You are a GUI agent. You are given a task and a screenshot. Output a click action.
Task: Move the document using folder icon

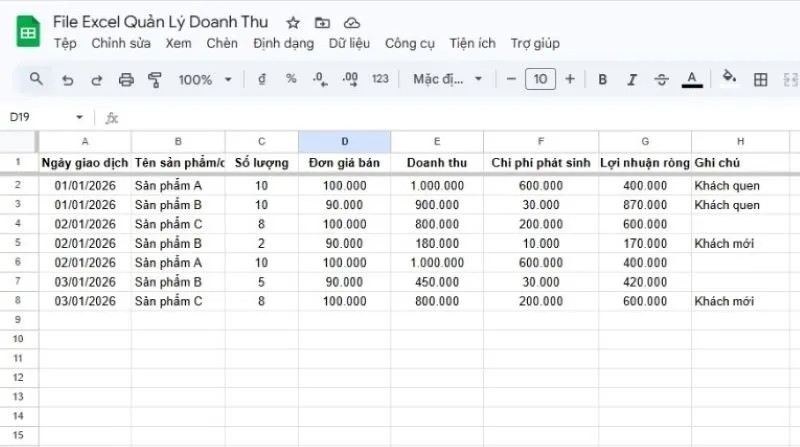322,22
